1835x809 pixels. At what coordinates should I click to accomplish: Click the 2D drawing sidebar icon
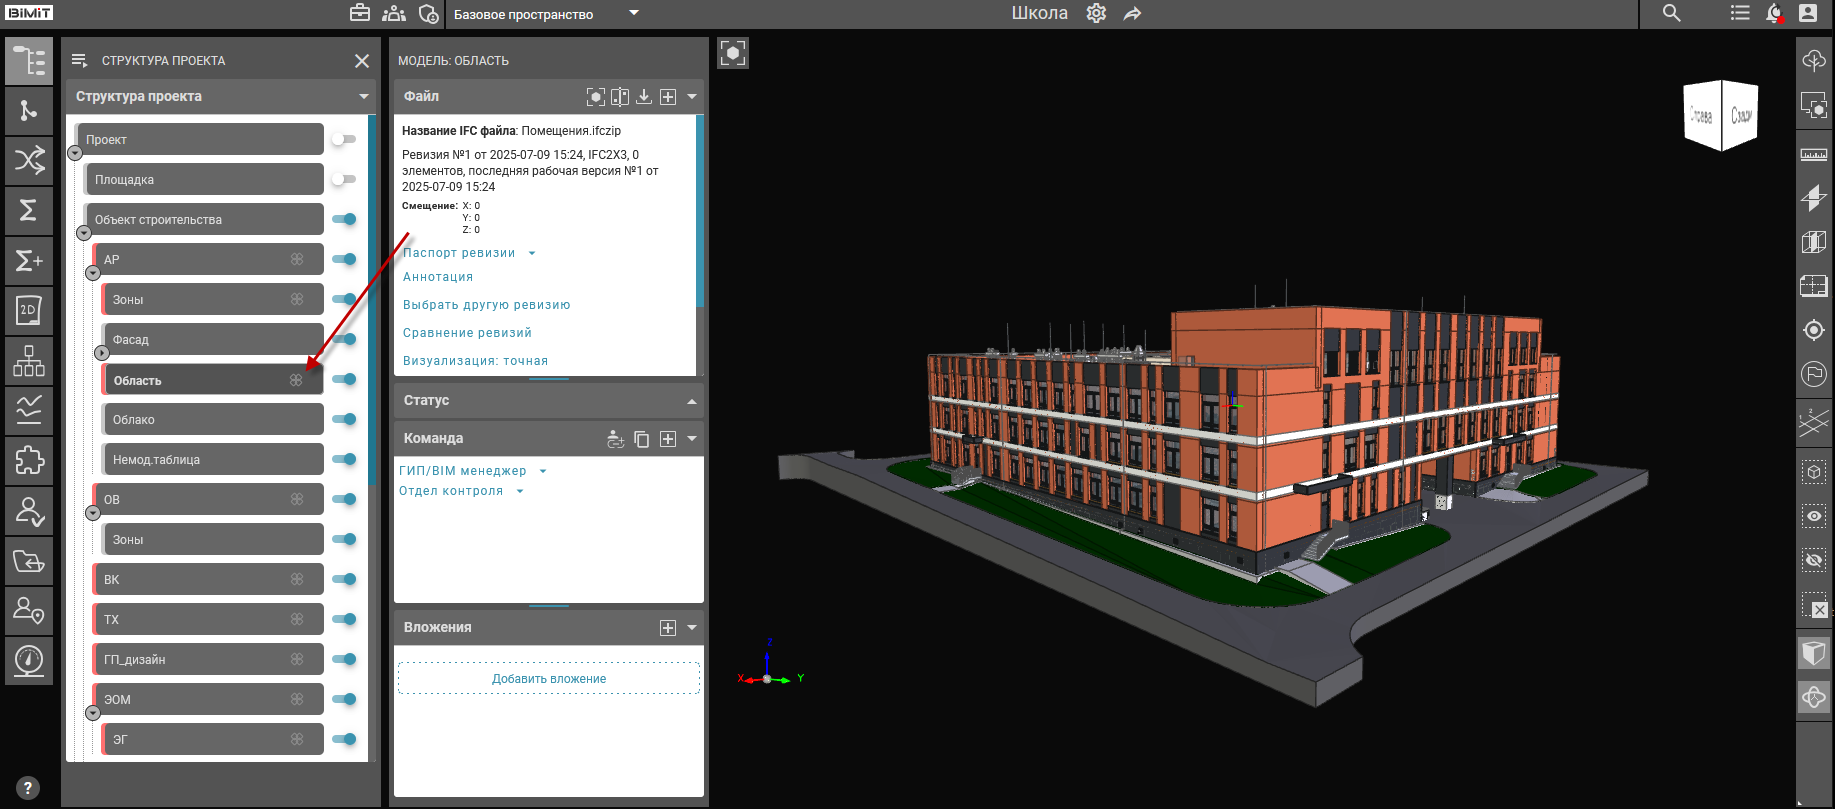(29, 310)
